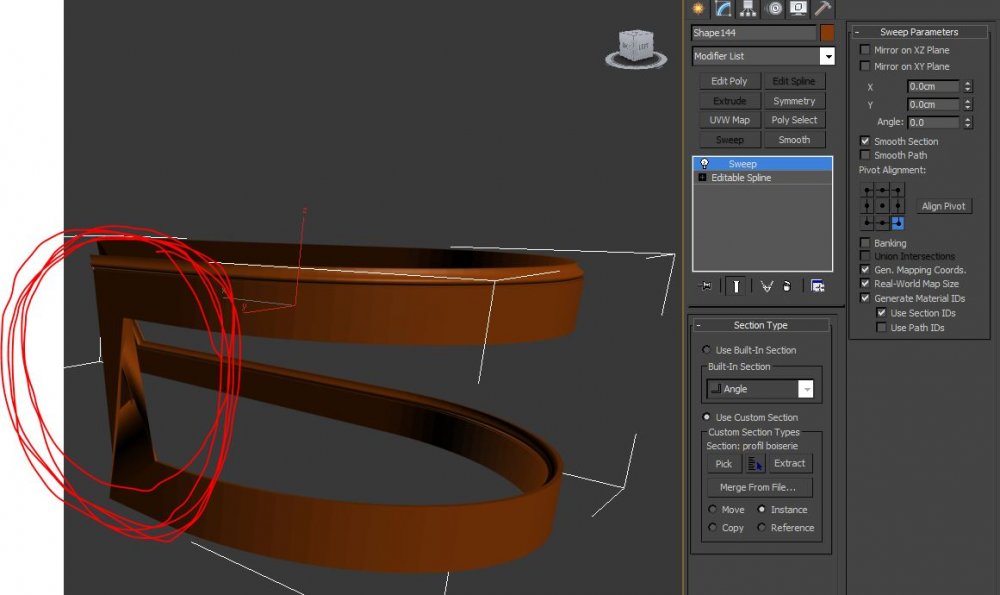The image size is (1000, 595).
Task: Click the orange object color swatch
Action: (827, 33)
